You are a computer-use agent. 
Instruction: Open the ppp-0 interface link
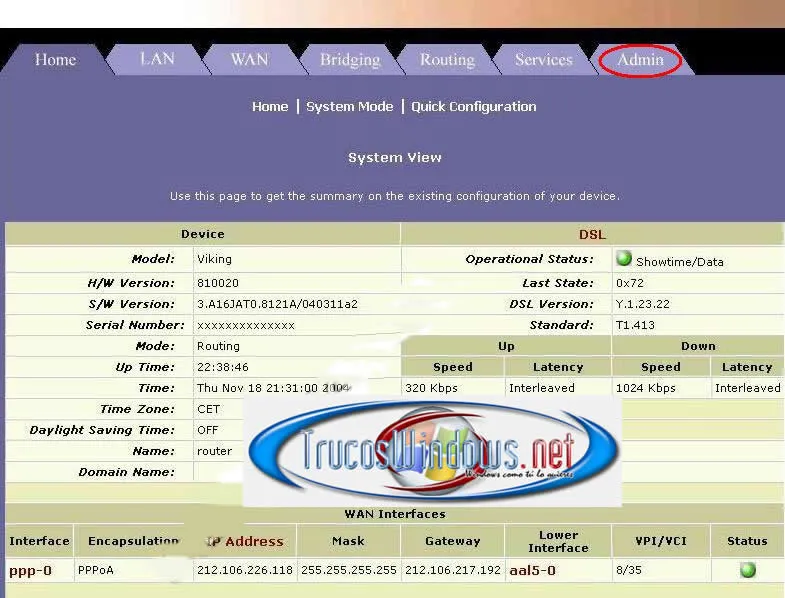(x=30, y=571)
